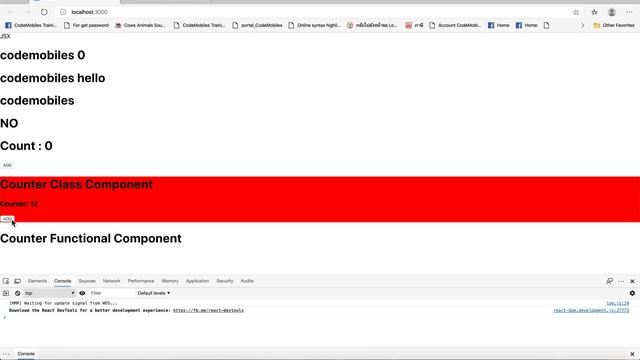This screenshot has width=640, height=360.
Task: Show the console sidebar icon
Action: (6, 293)
